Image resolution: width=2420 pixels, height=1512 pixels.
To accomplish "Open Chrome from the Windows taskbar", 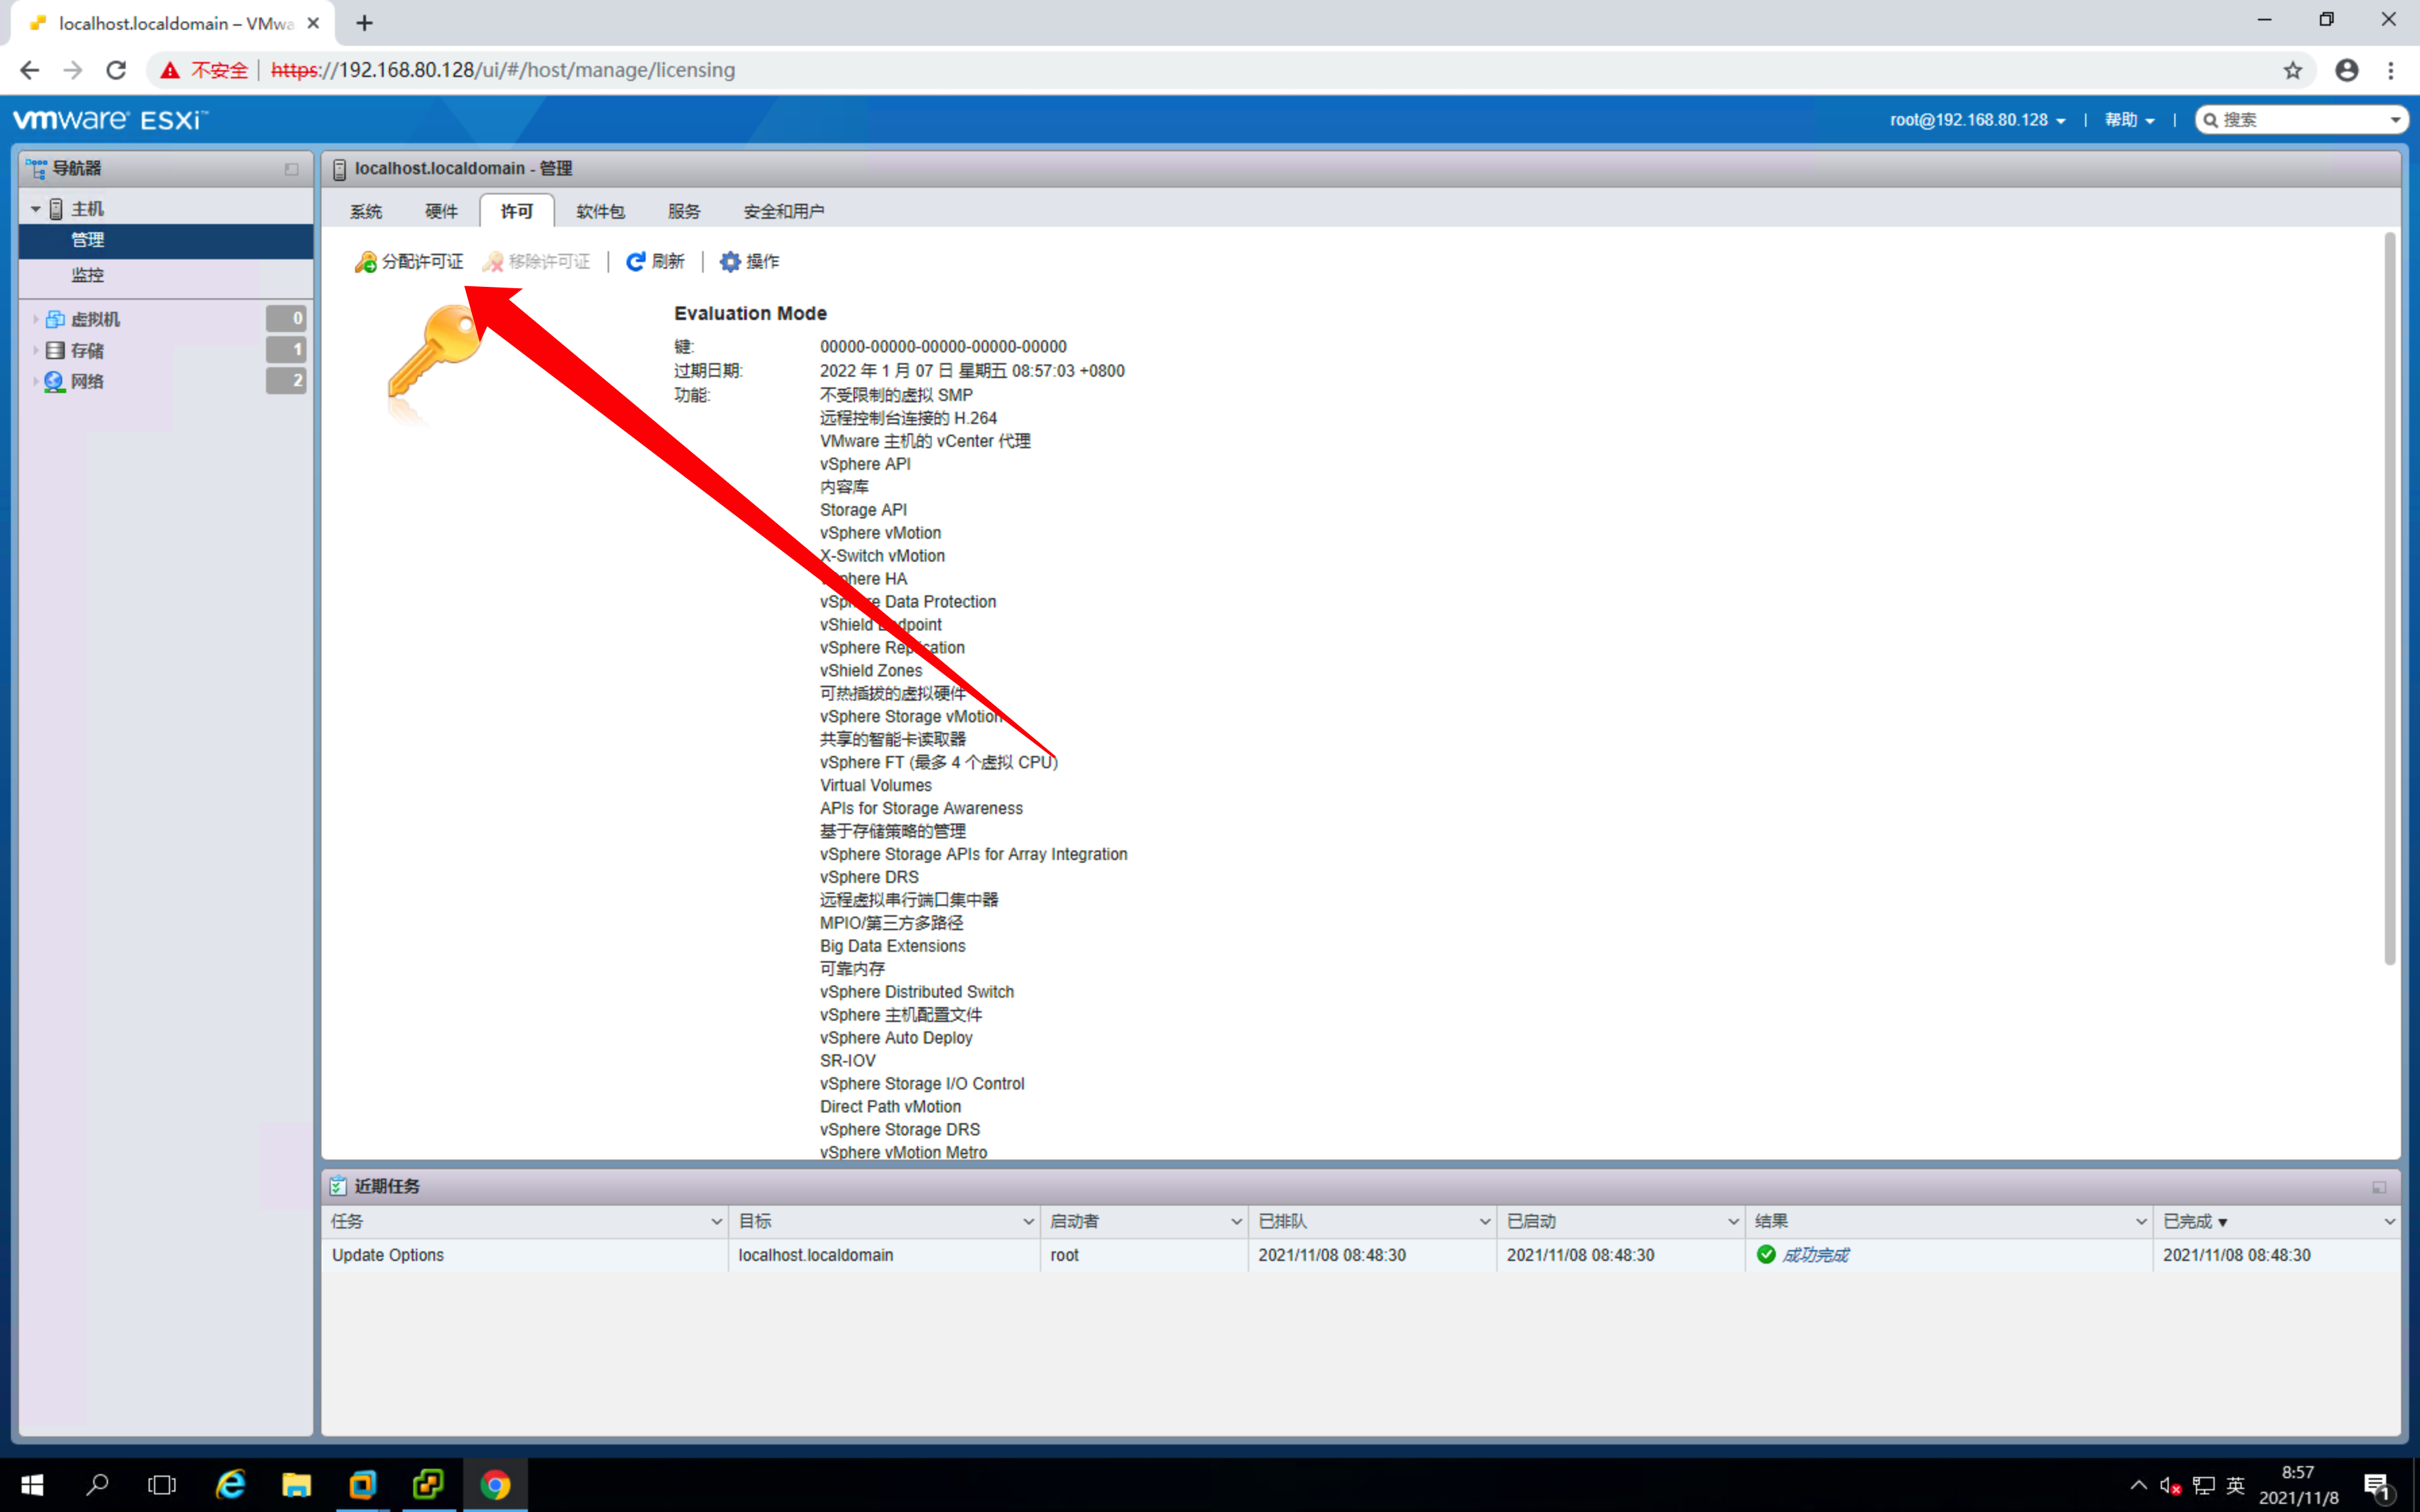I will point(494,1484).
